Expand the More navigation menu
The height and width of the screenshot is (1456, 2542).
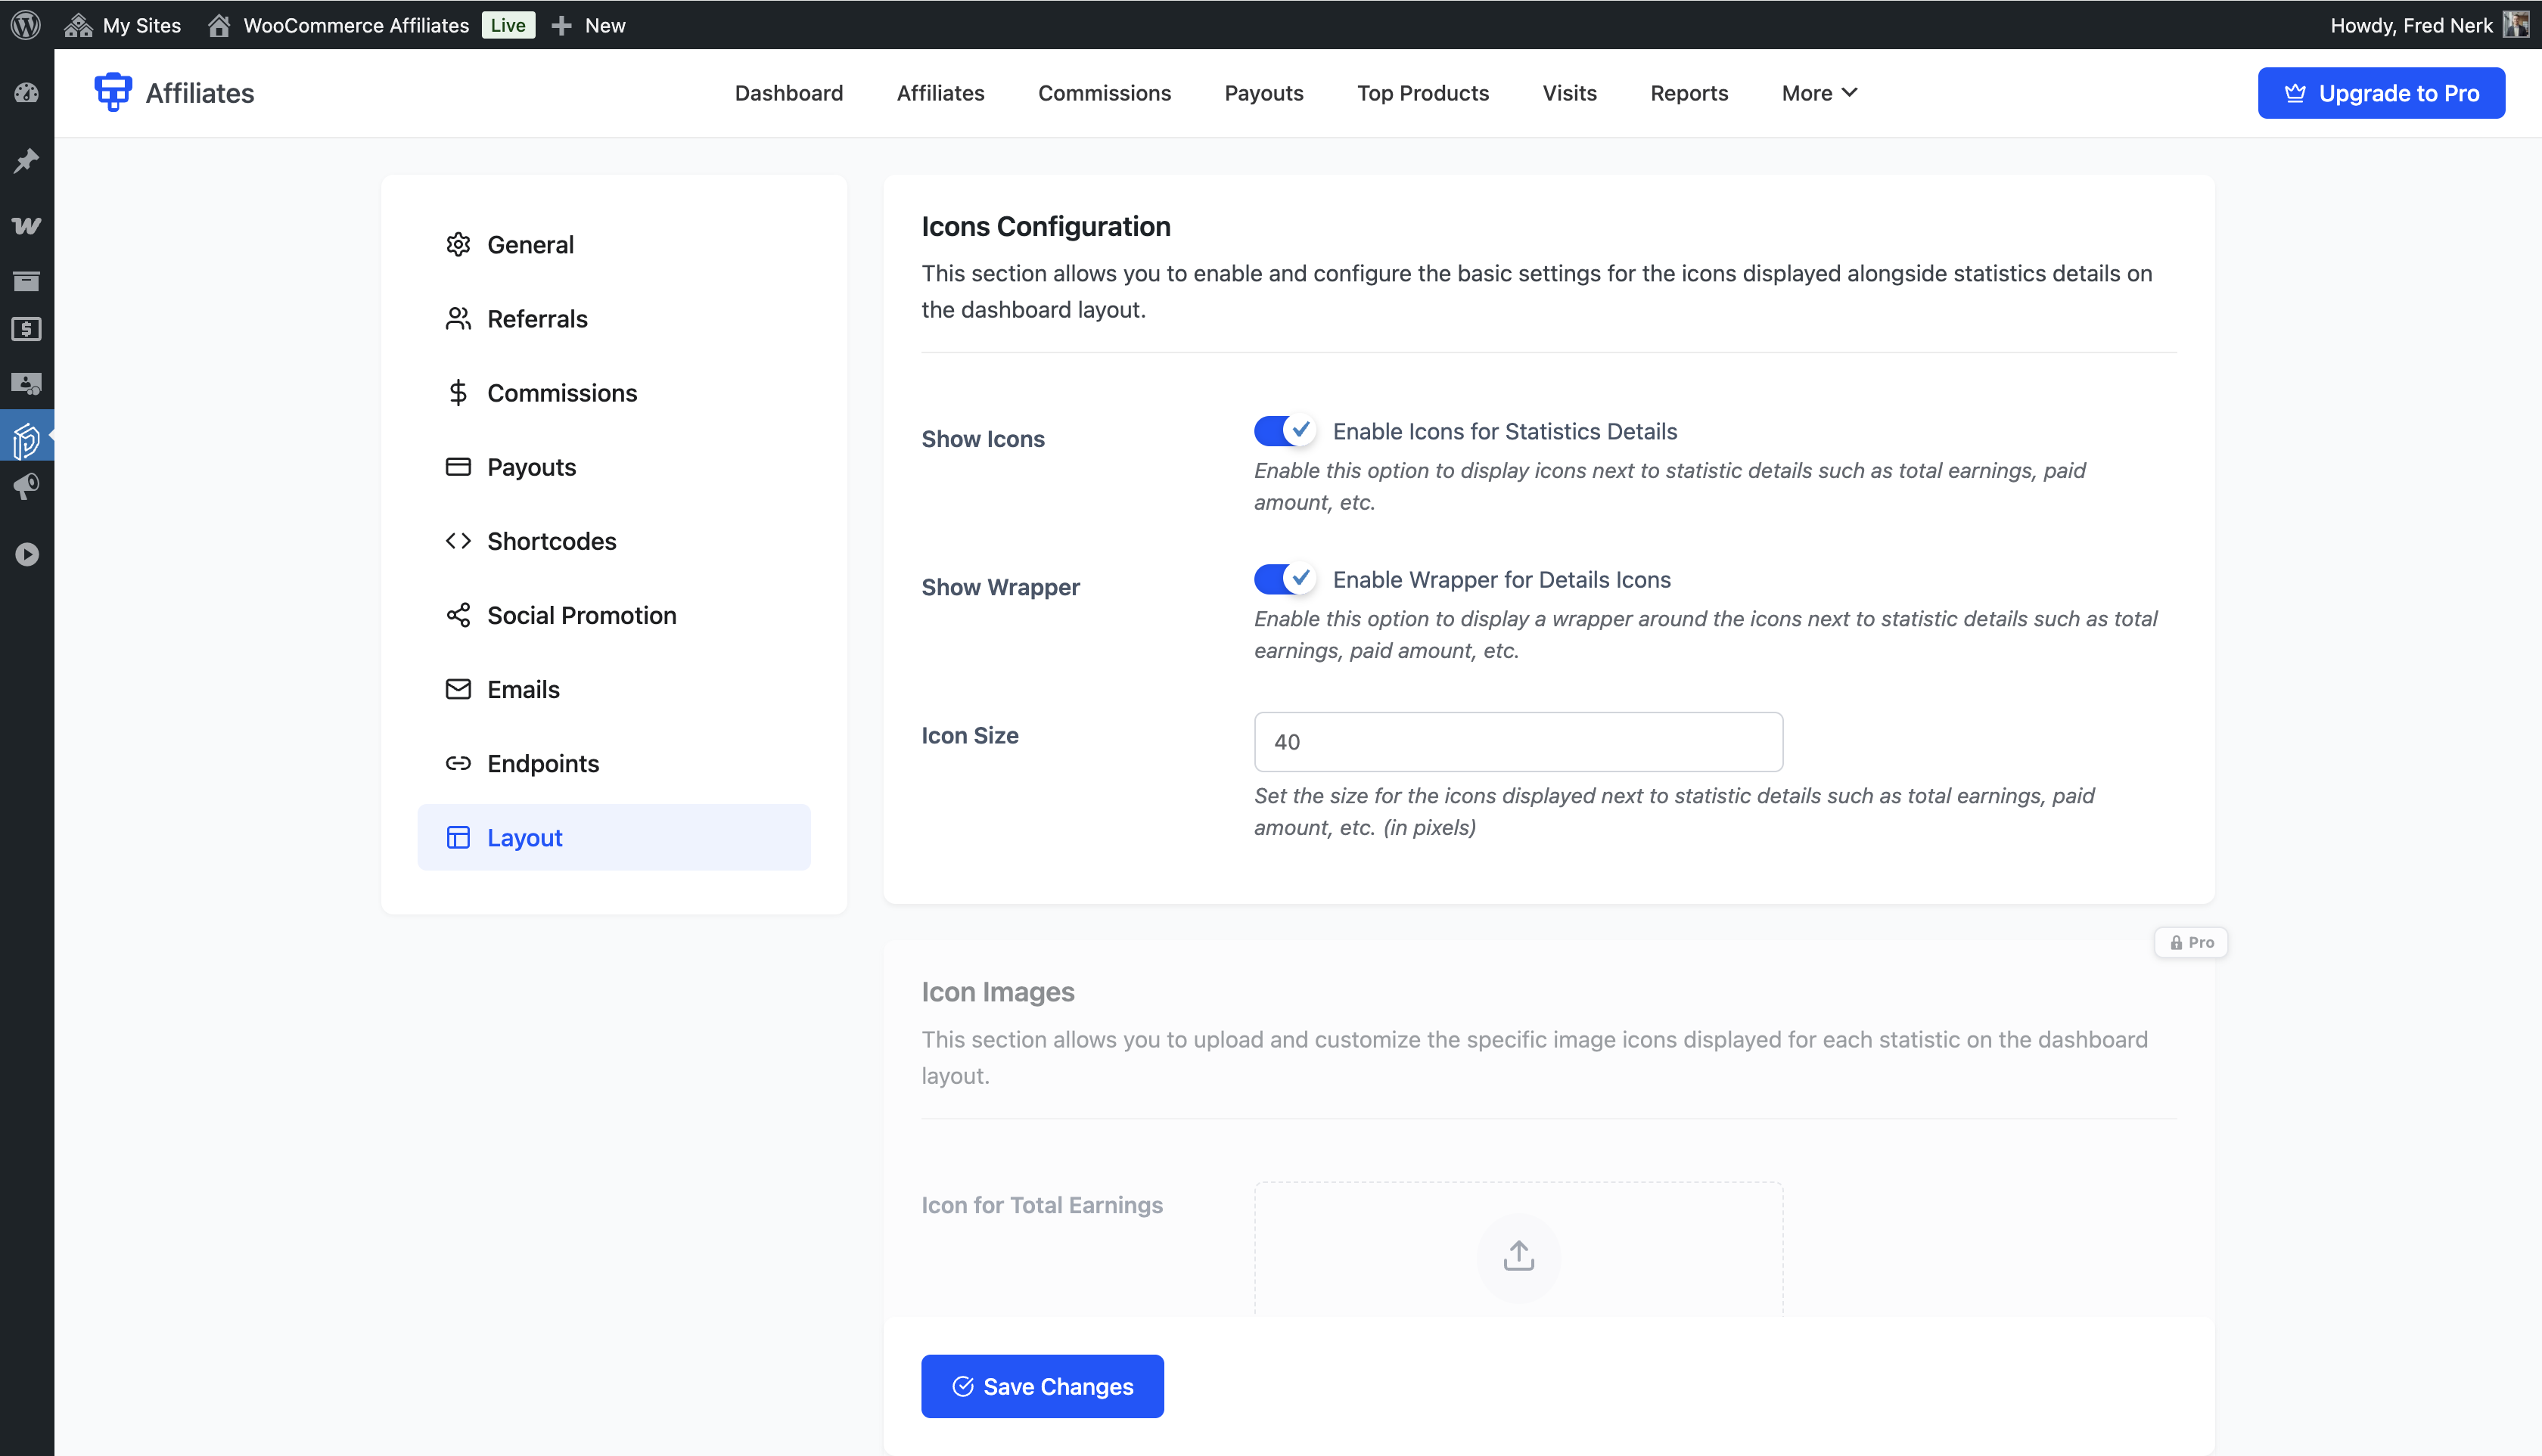pos(1818,93)
